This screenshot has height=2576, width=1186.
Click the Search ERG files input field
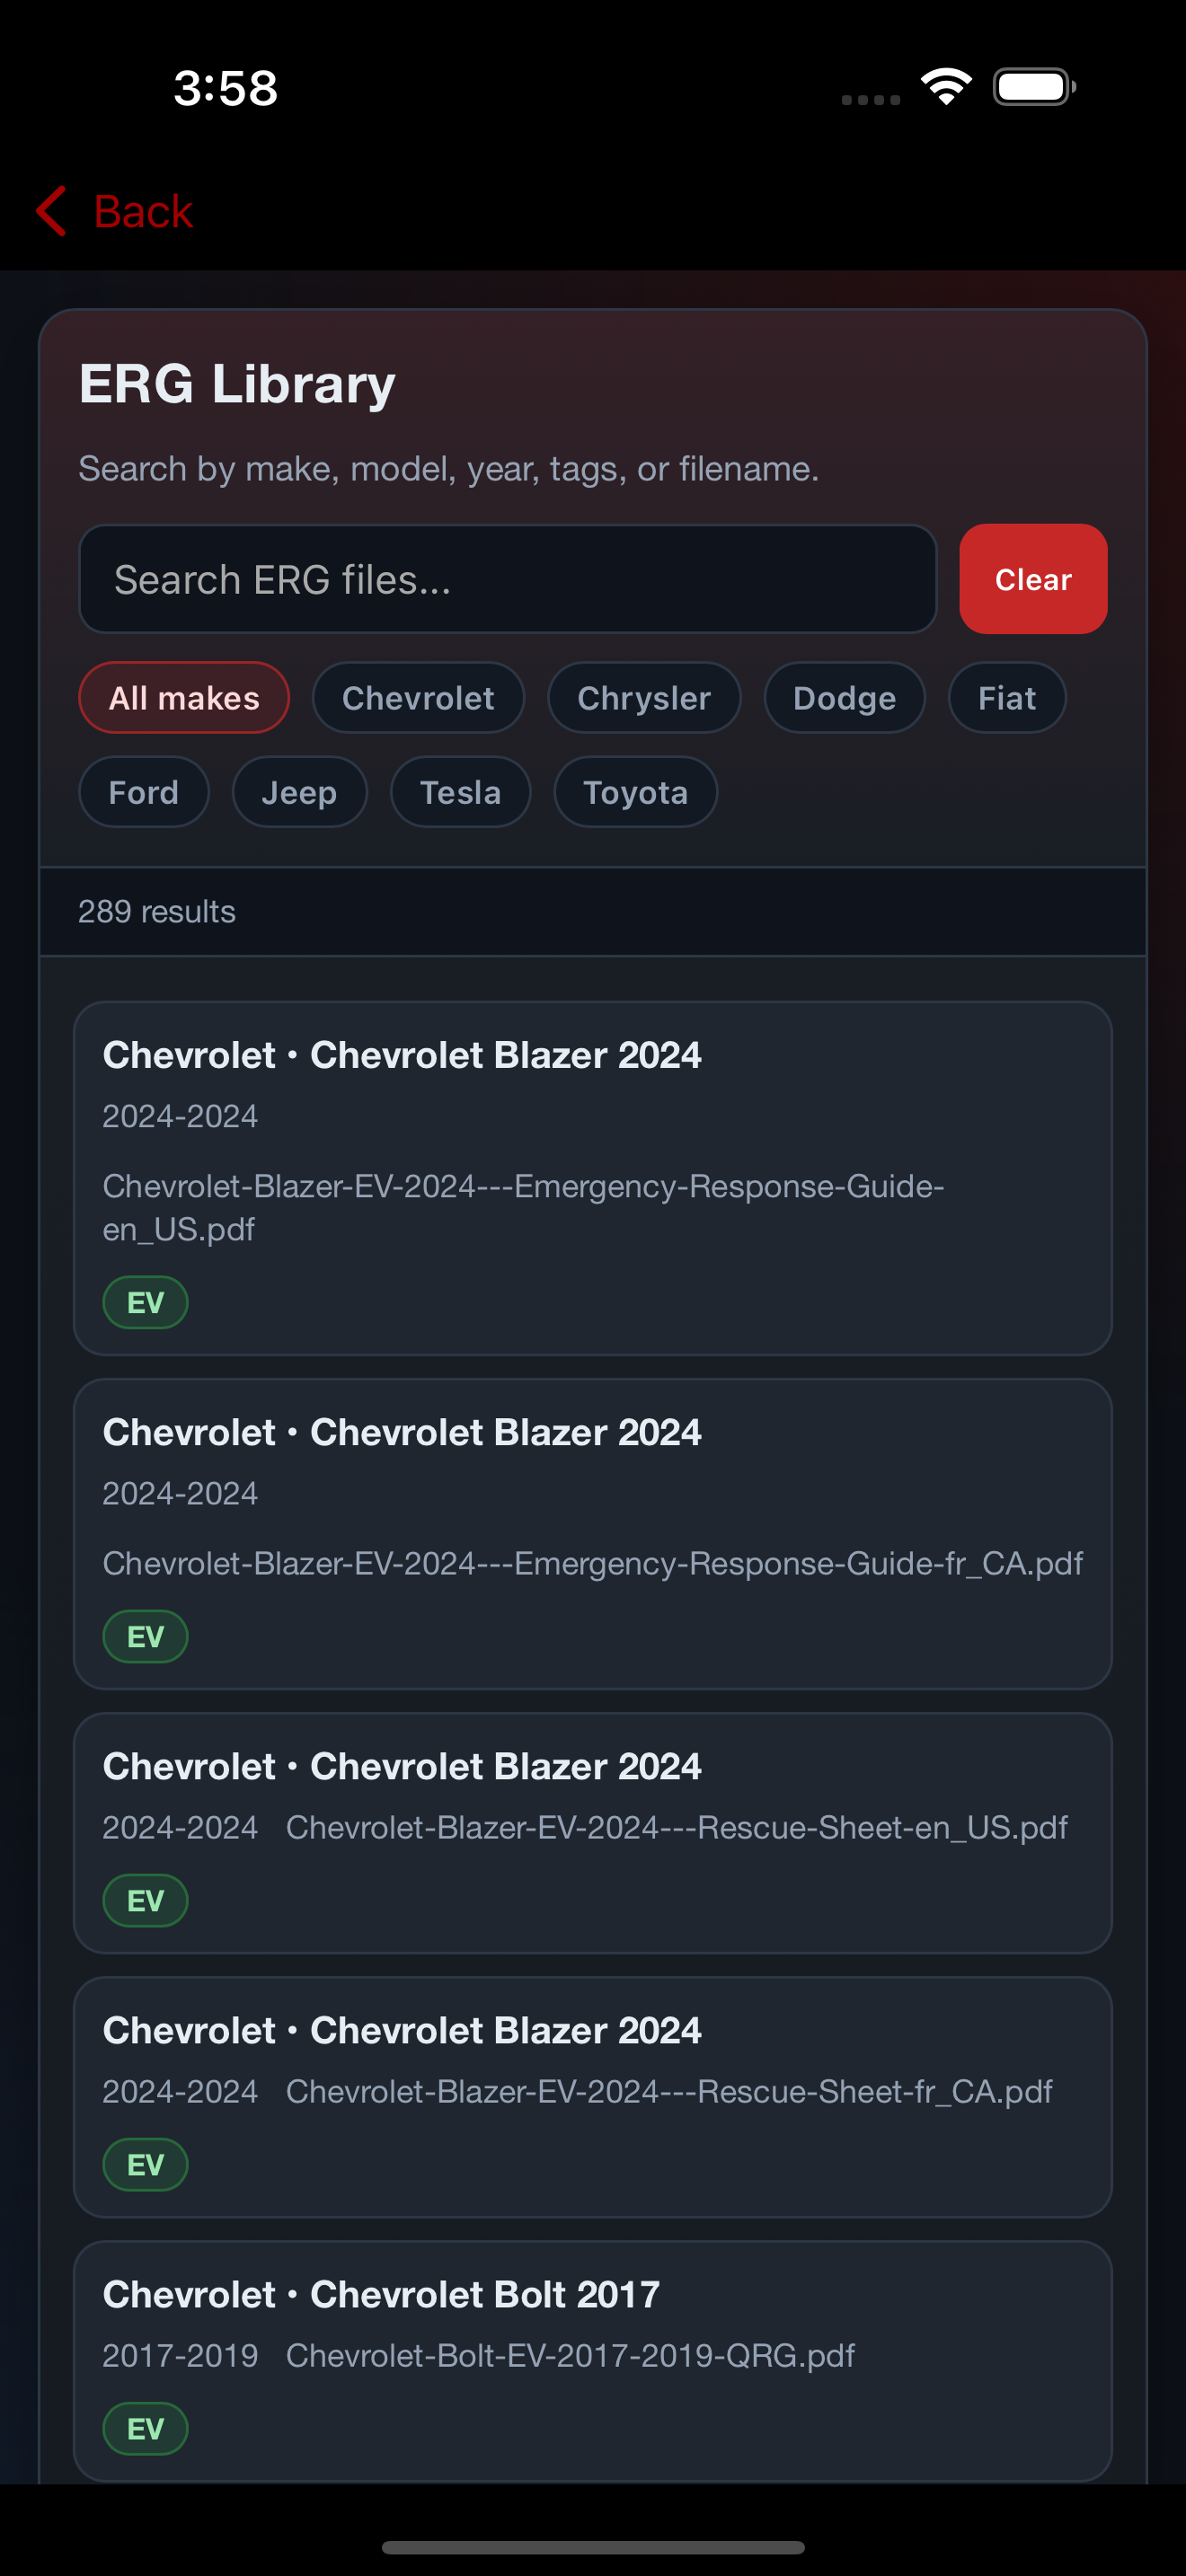[507, 579]
